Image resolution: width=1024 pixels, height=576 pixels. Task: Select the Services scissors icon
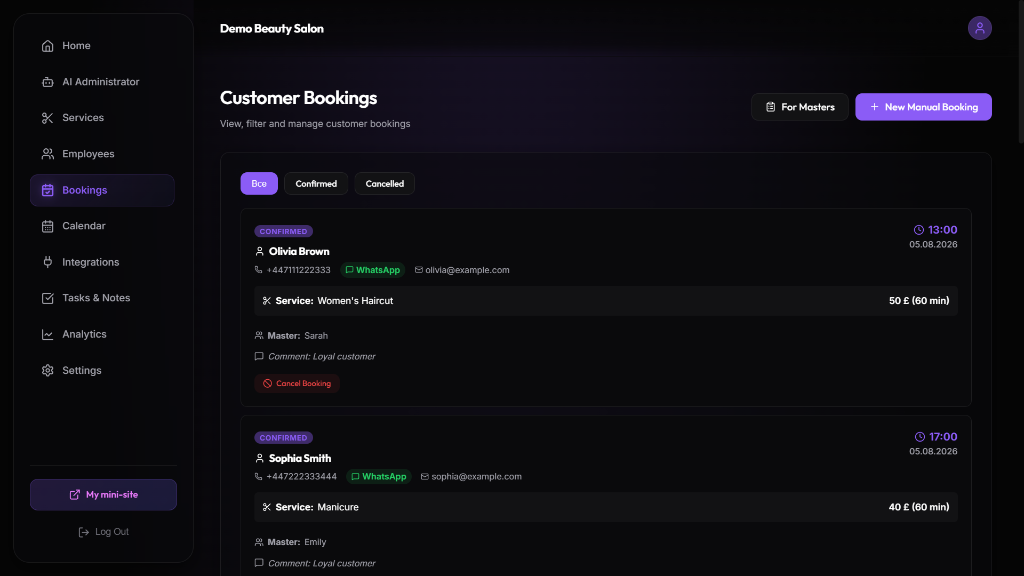48,118
